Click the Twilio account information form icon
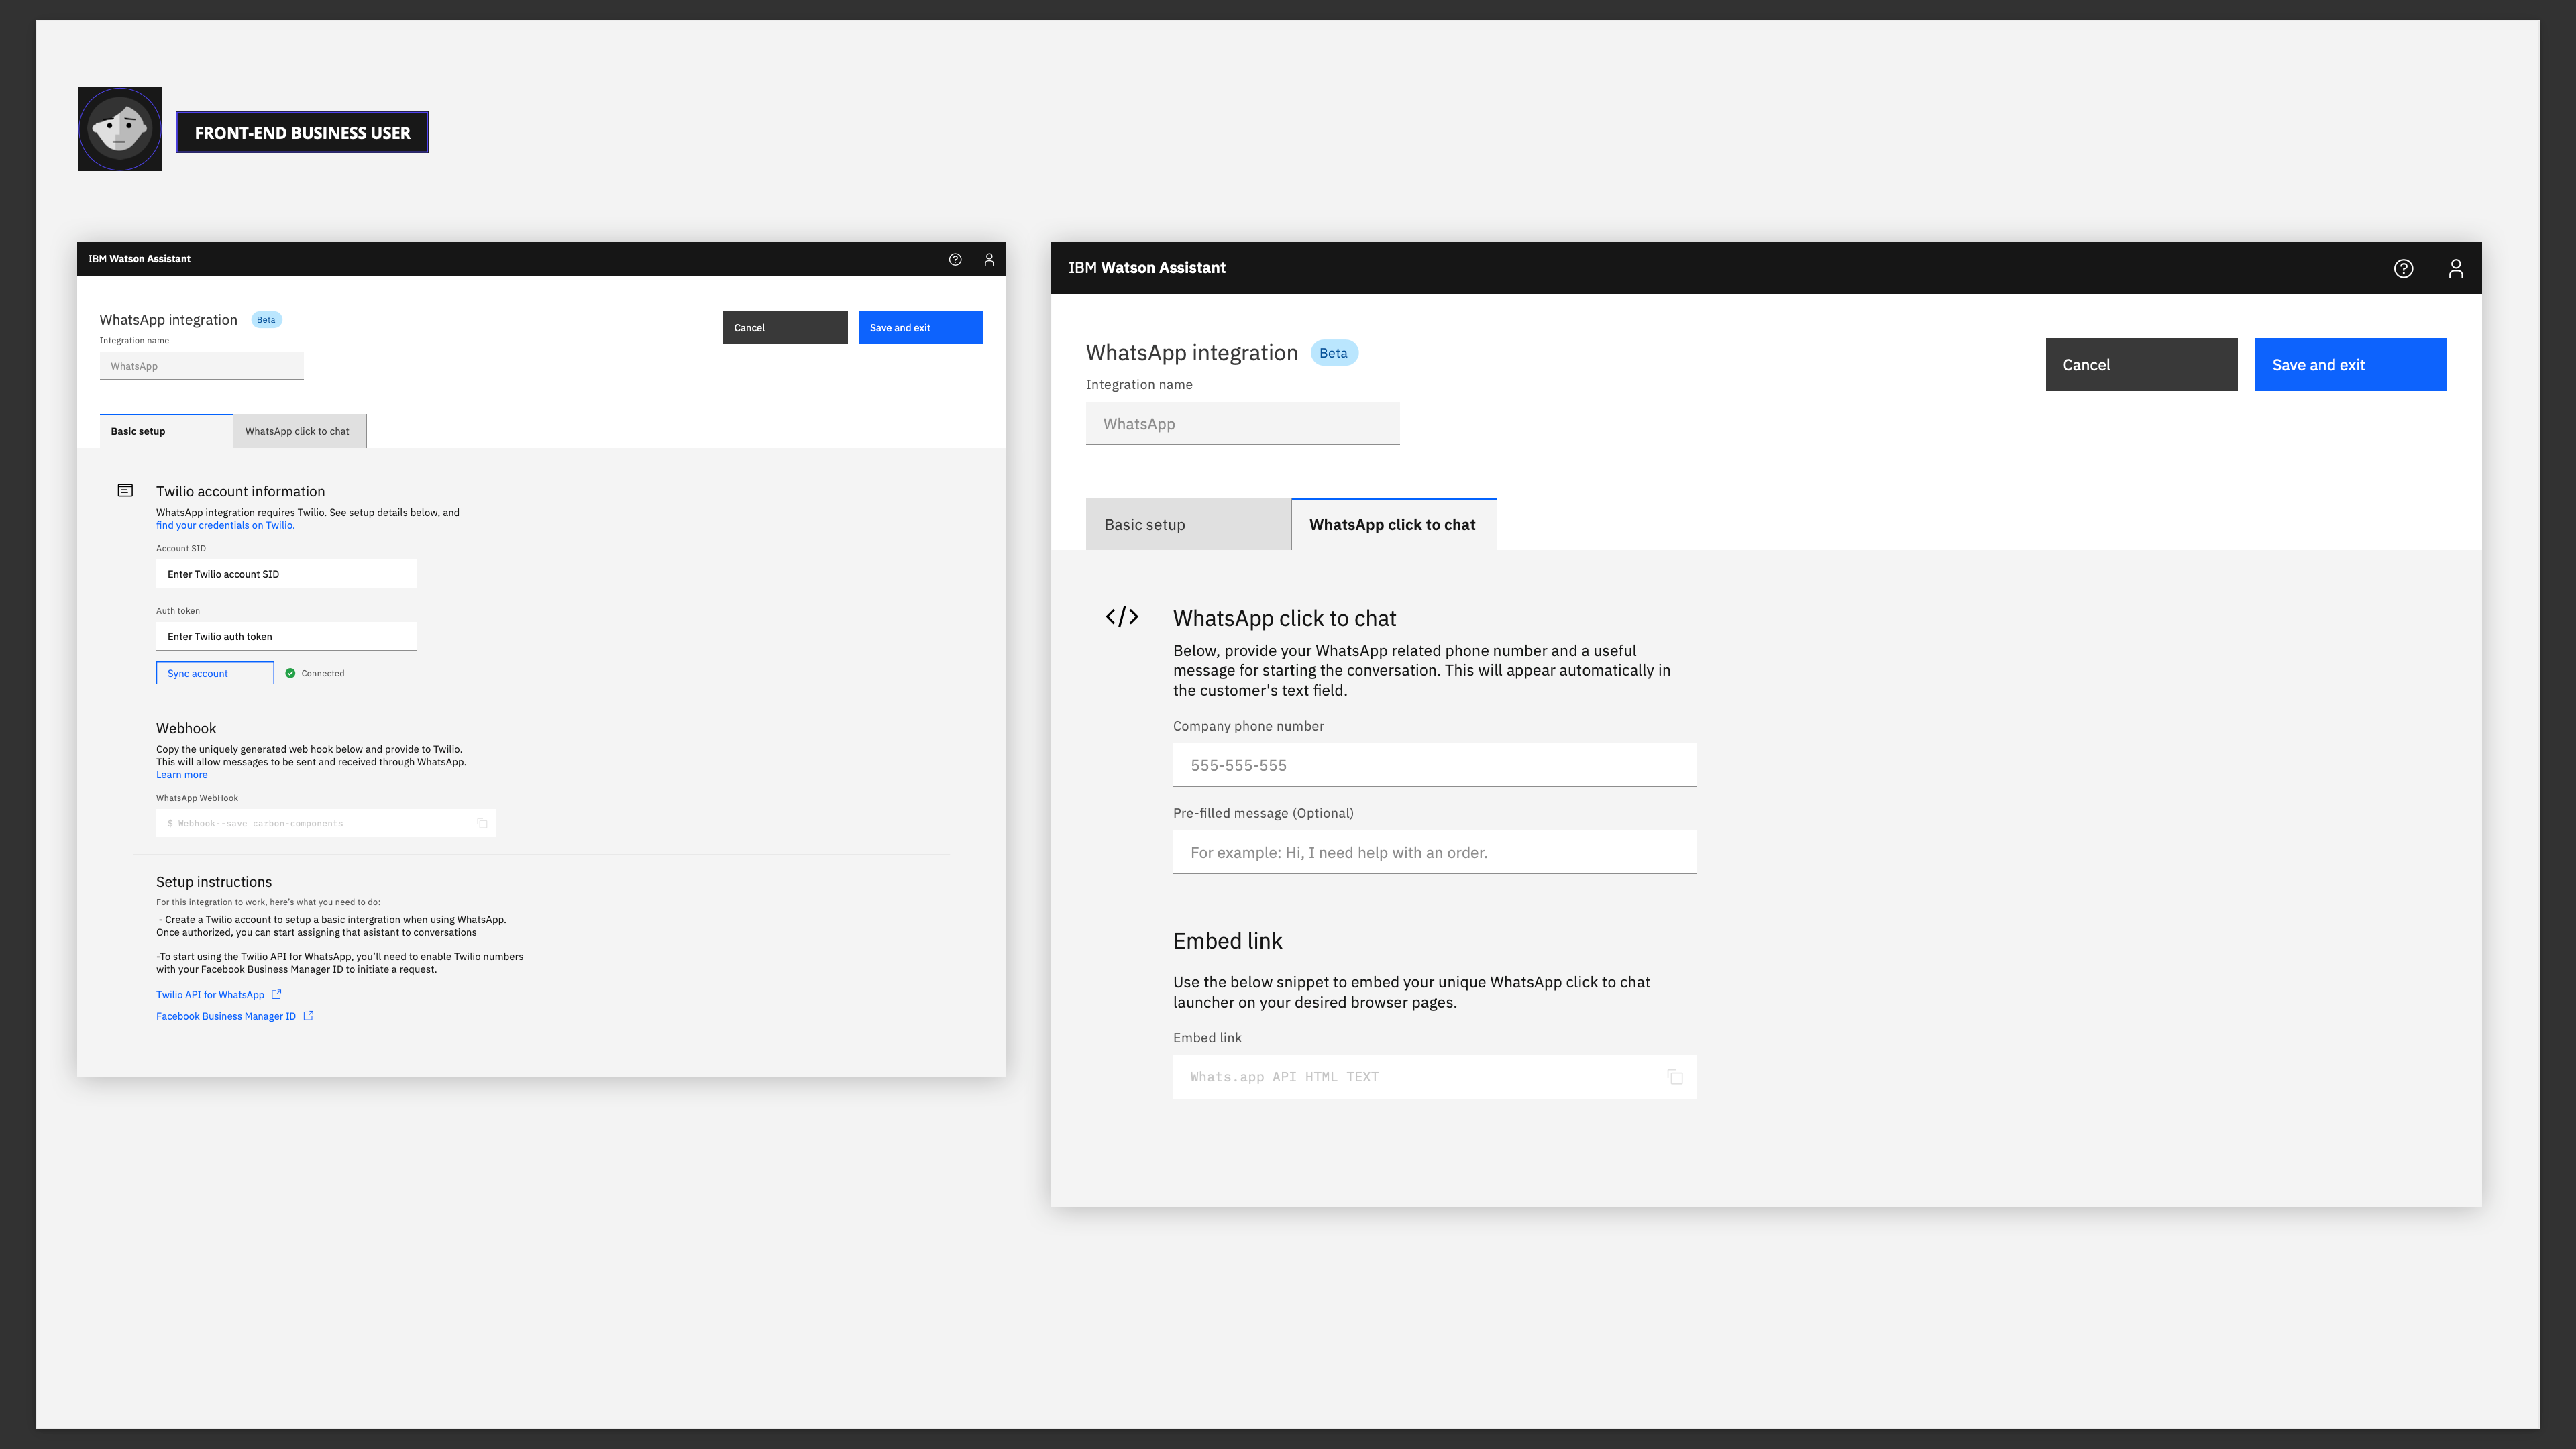 [125, 491]
